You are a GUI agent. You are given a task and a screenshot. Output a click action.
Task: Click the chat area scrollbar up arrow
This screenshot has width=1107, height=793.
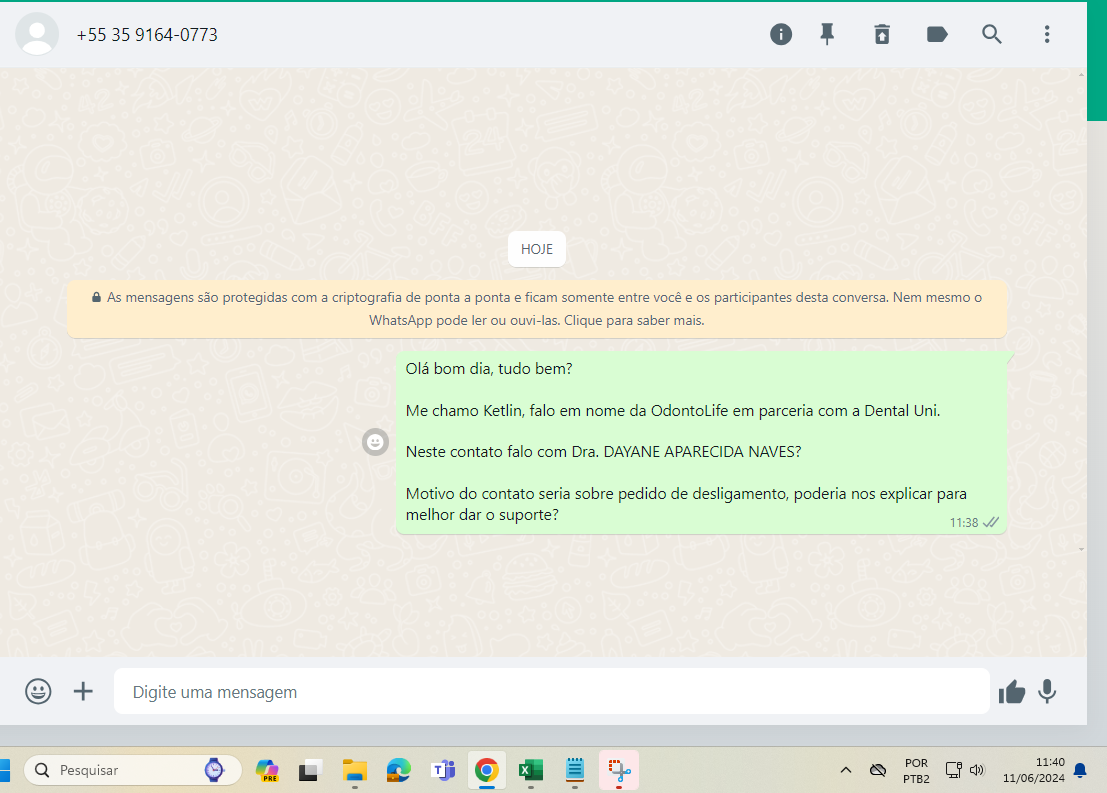pyautogui.click(x=1082, y=75)
